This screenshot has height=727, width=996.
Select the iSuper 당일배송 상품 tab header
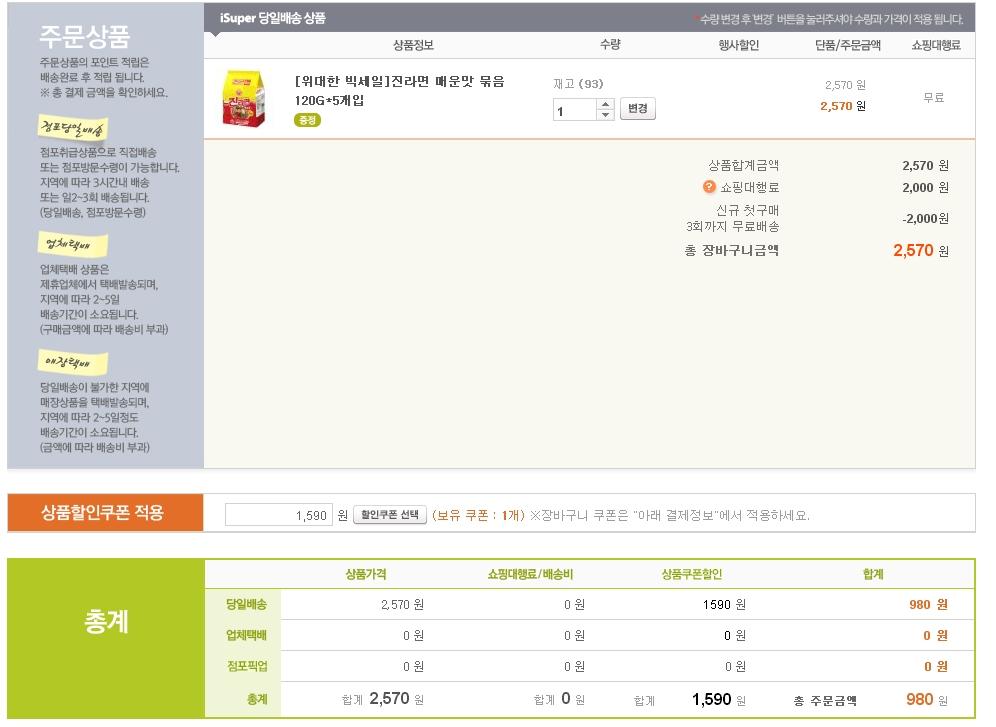click(x=272, y=18)
